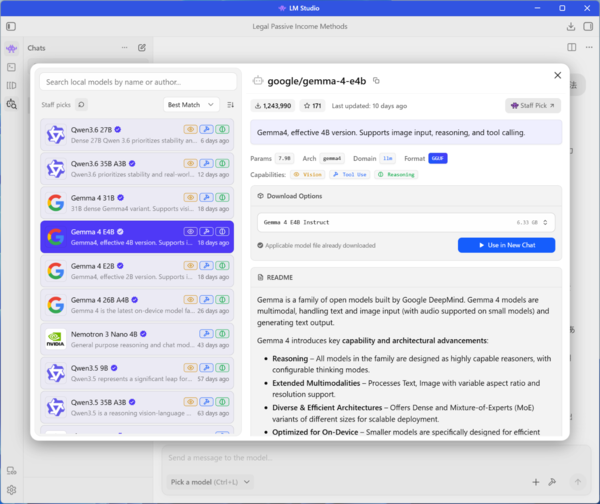
Task: Click 'Applicable model file already downloaded' text
Action: click(x=320, y=245)
